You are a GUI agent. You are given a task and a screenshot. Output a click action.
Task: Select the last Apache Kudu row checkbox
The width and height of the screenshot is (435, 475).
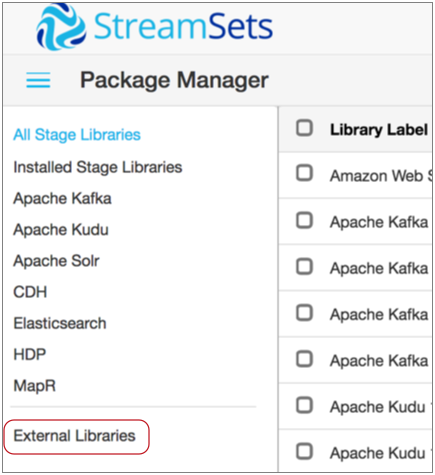[304, 451]
